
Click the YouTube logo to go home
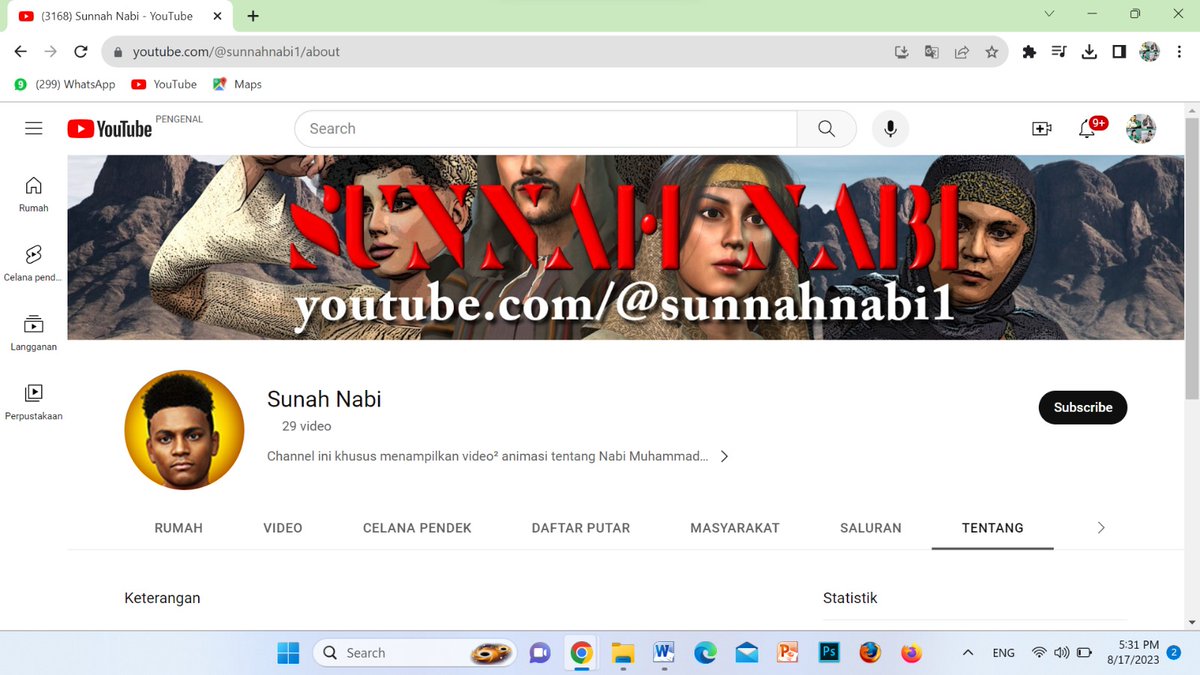click(110, 128)
